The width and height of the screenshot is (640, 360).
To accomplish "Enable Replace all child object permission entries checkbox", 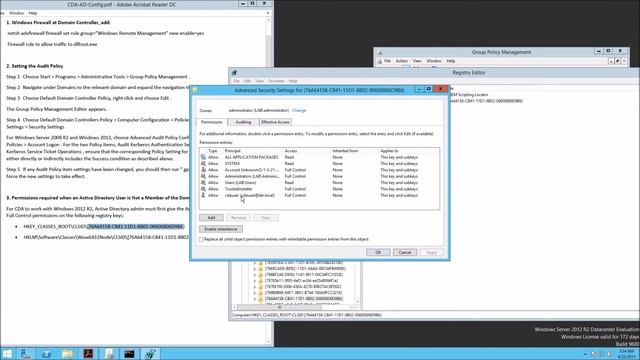I will tap(201, 240).
